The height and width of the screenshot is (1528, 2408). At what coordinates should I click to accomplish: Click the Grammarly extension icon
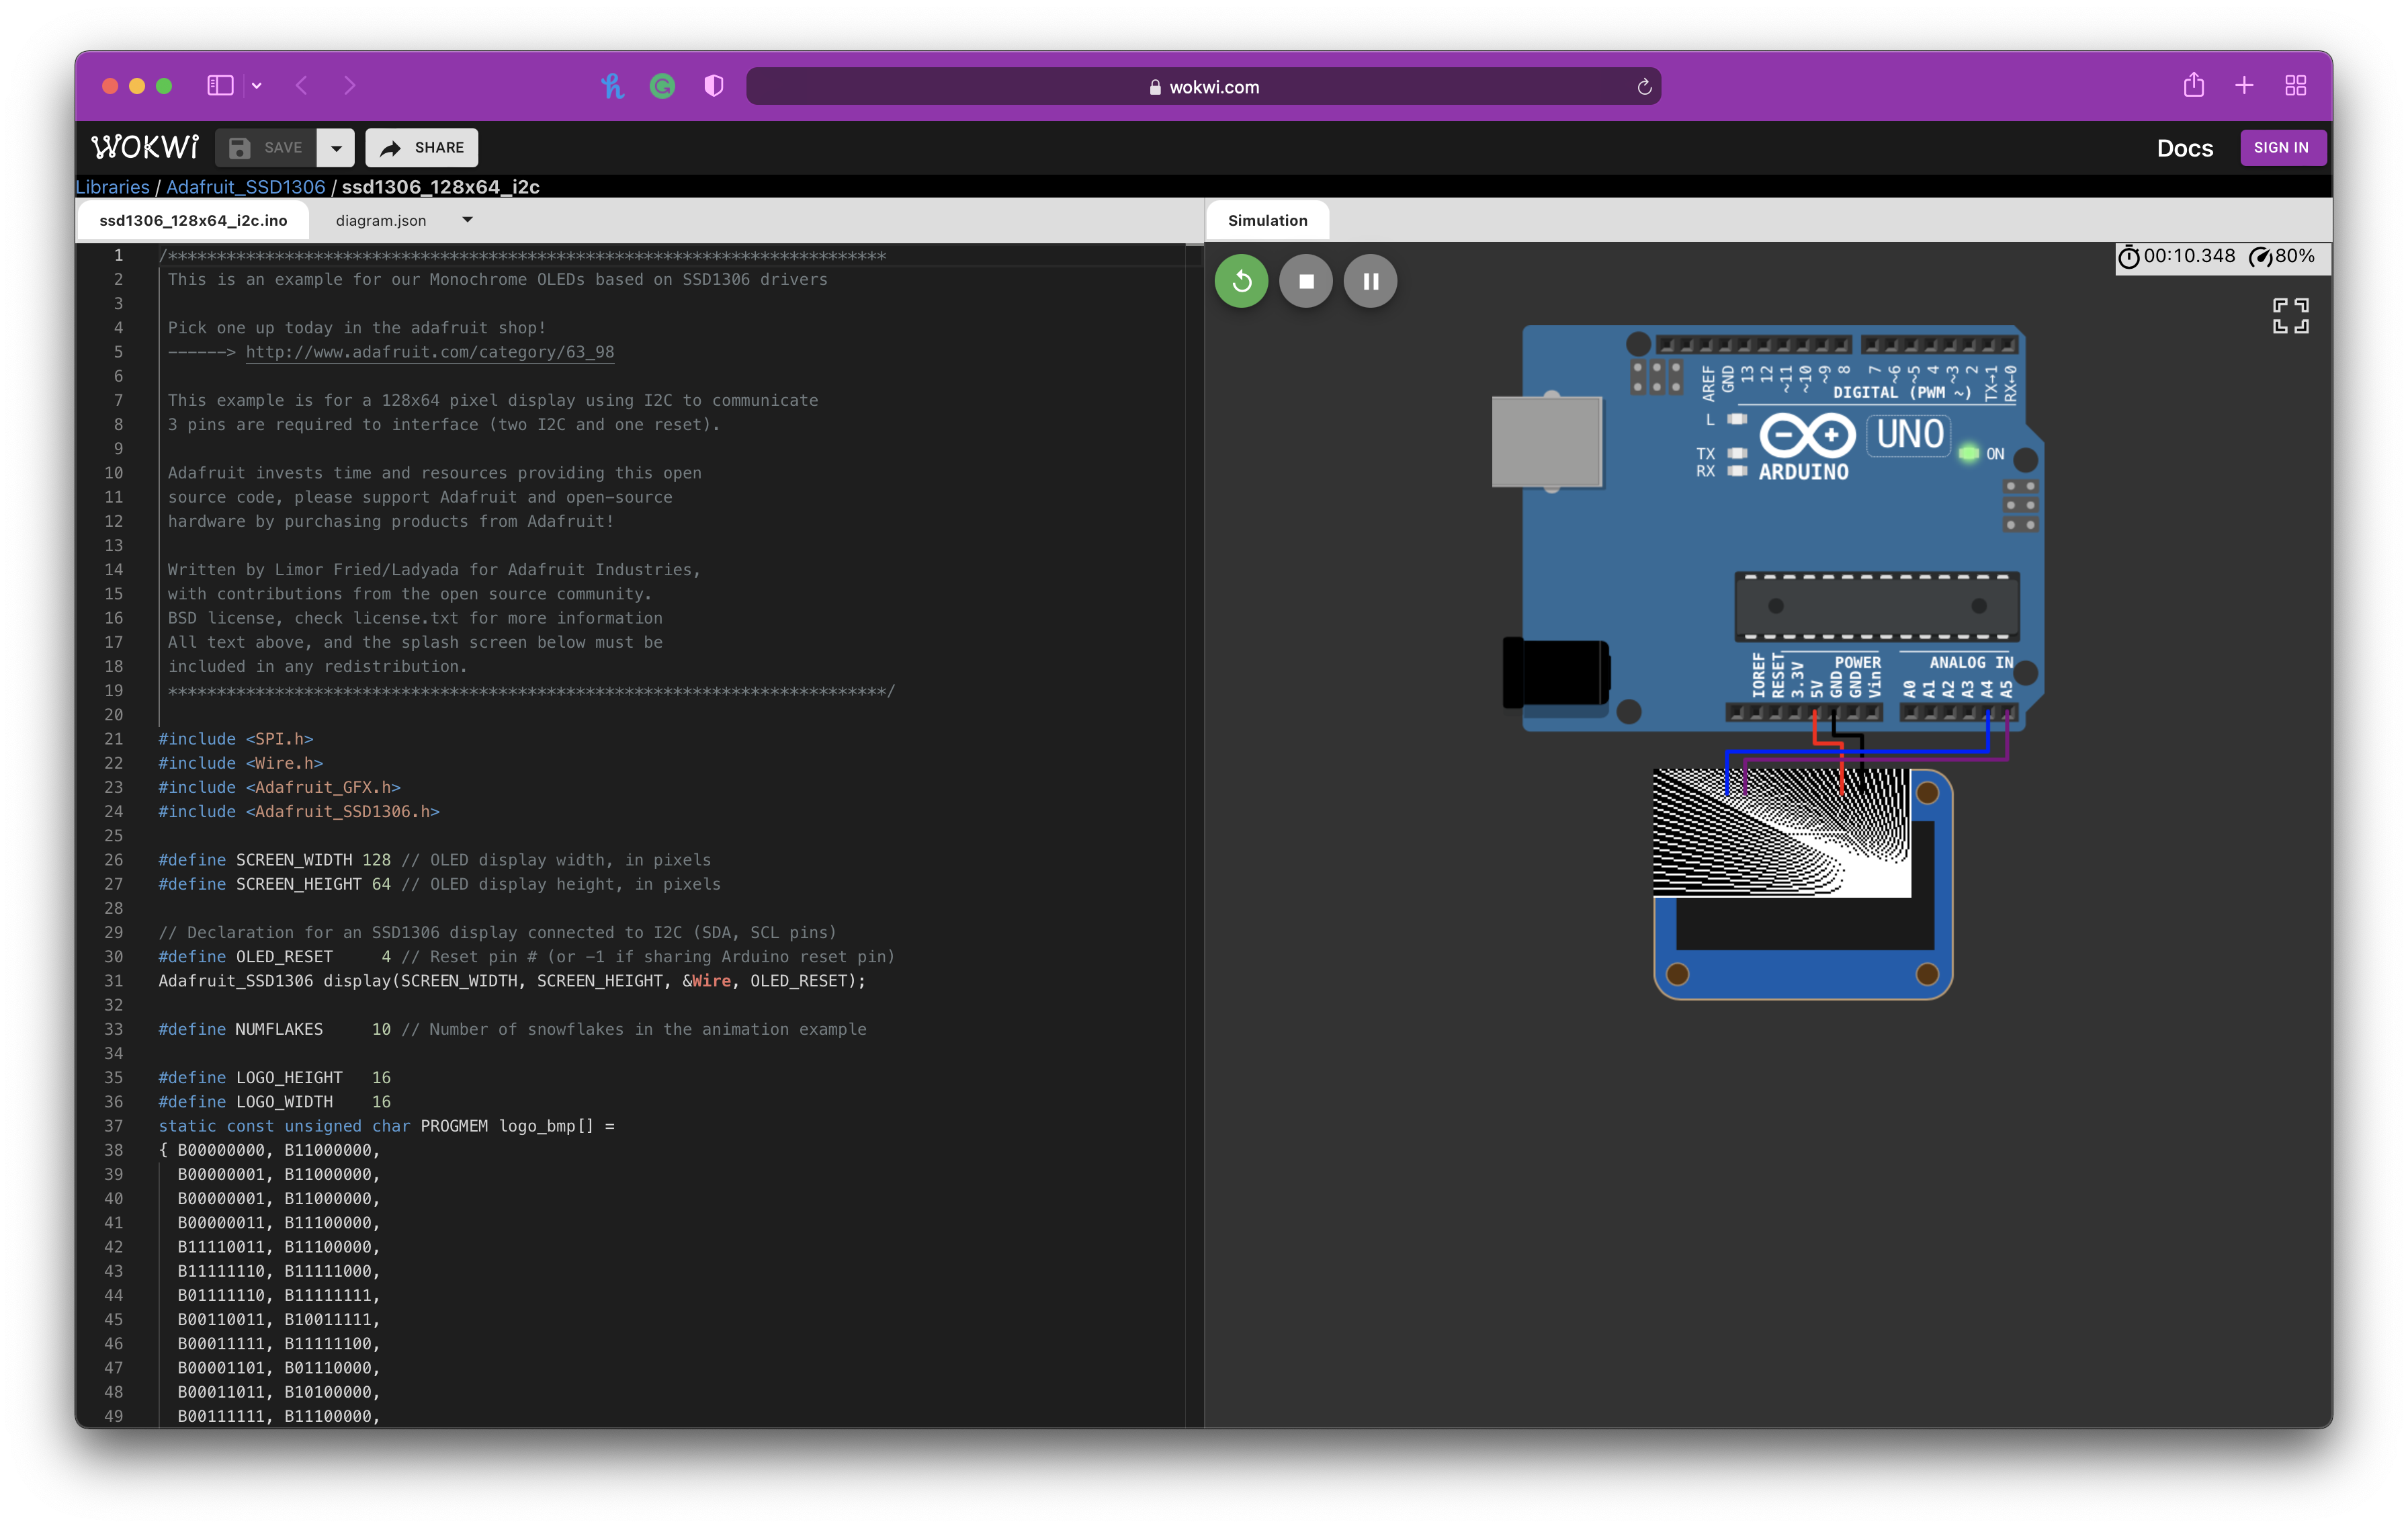[662, 87]
